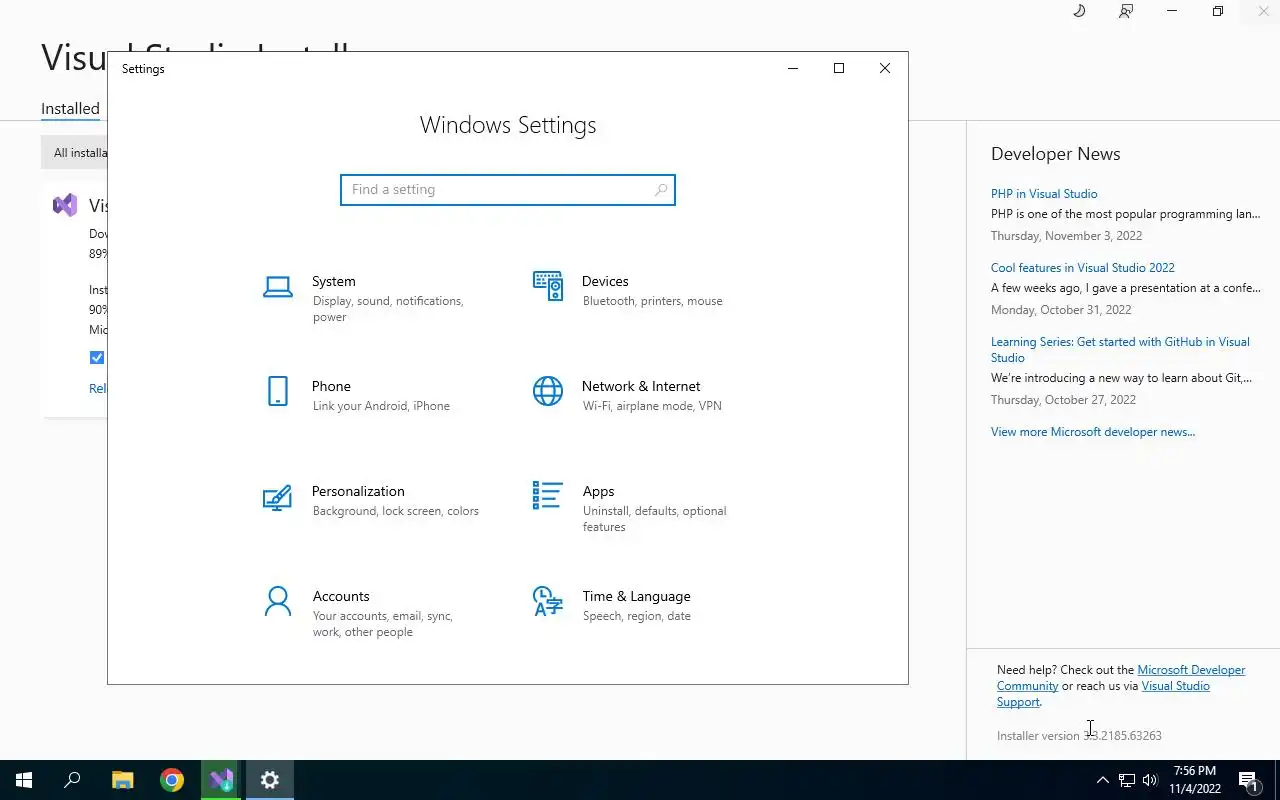This screenshot has height=800, width=1280.
Task: Open the Phone settings icon
Action: tap(277, 391)
